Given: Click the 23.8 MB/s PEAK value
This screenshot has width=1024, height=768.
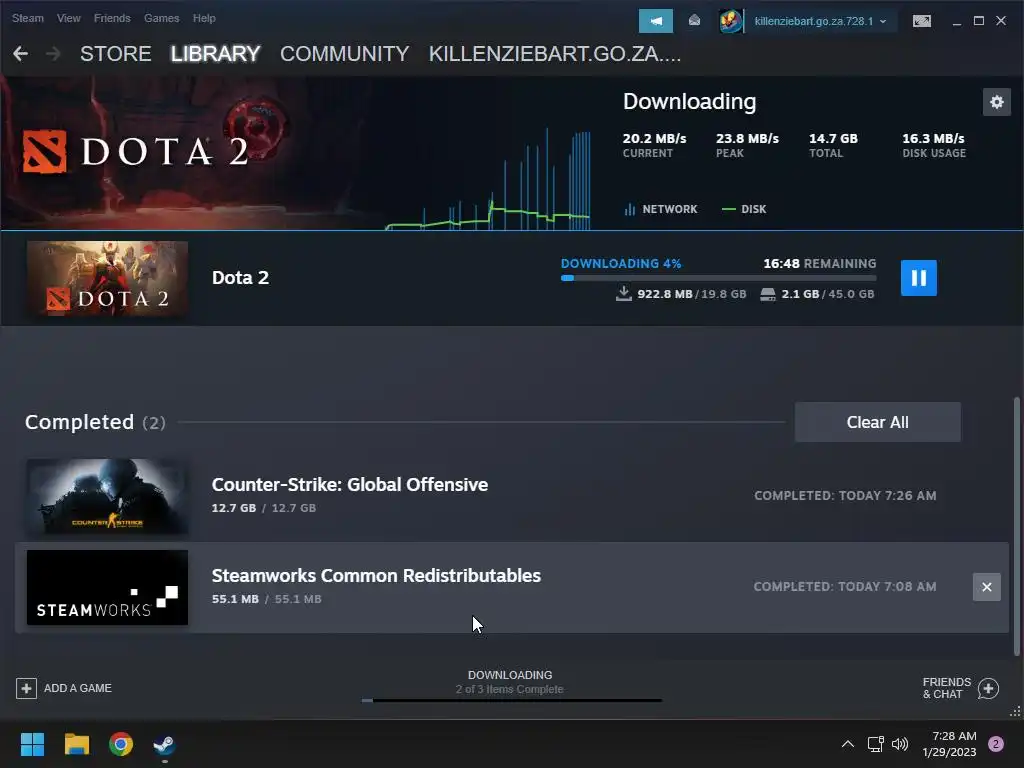Looking at the screenshot, I should (x=747, y=145).
